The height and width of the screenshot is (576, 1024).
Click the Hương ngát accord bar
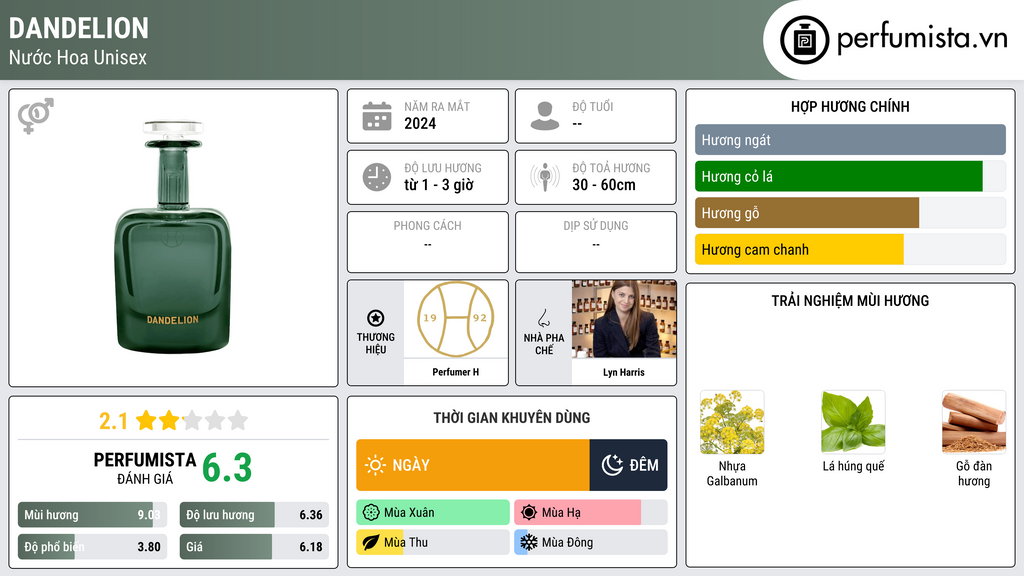tap(850, 140)
